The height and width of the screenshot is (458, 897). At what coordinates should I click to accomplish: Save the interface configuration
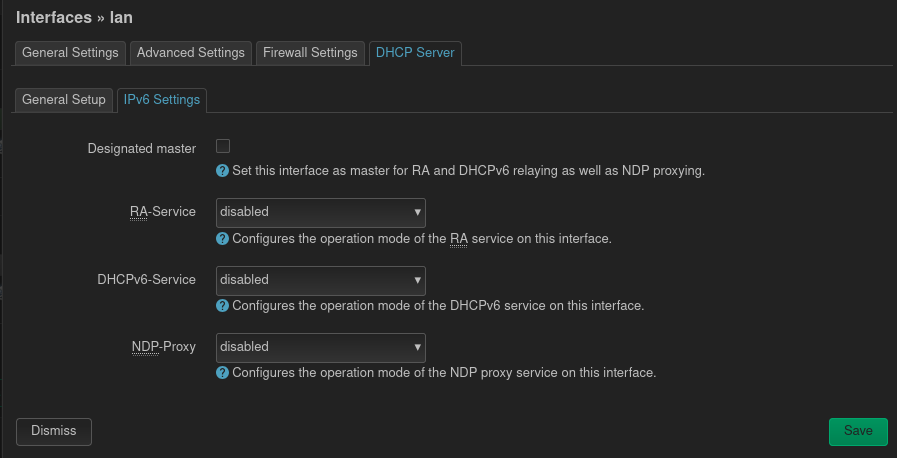(x=858, y=432)
